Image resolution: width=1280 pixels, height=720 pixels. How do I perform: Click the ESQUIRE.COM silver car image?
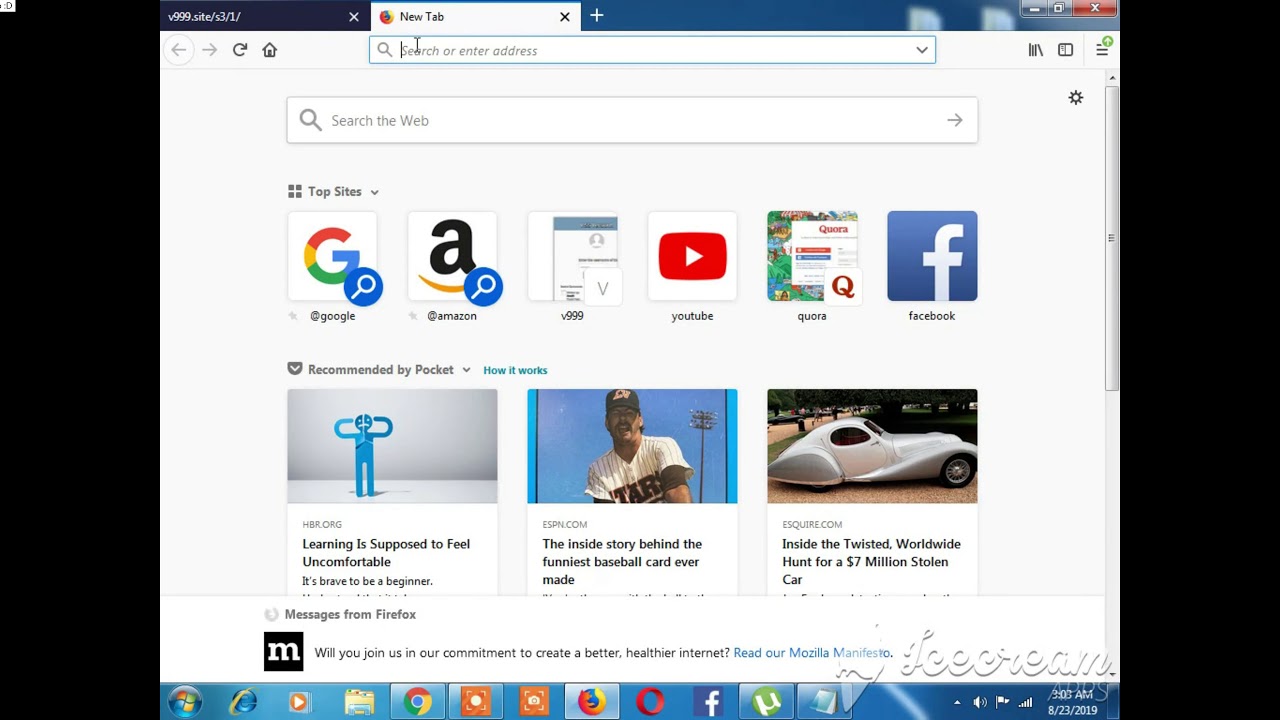[x=872, y=446]
